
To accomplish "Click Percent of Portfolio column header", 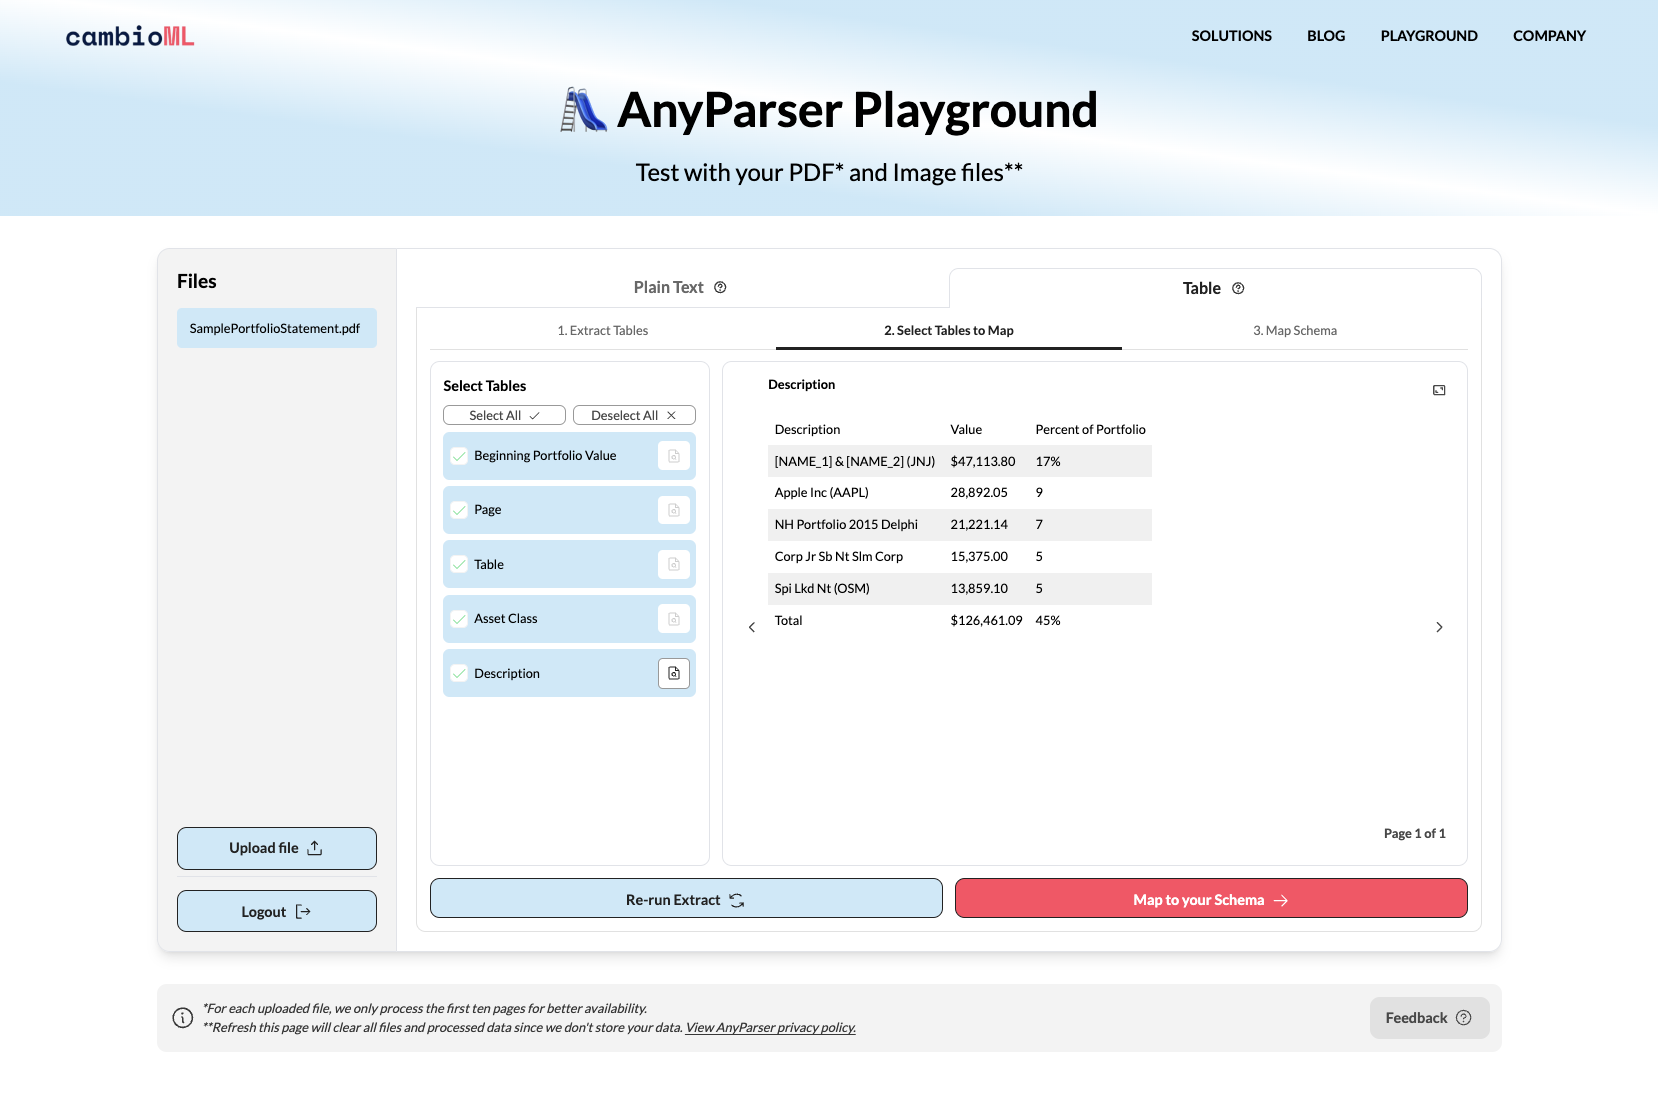I will pos(1090,430).
